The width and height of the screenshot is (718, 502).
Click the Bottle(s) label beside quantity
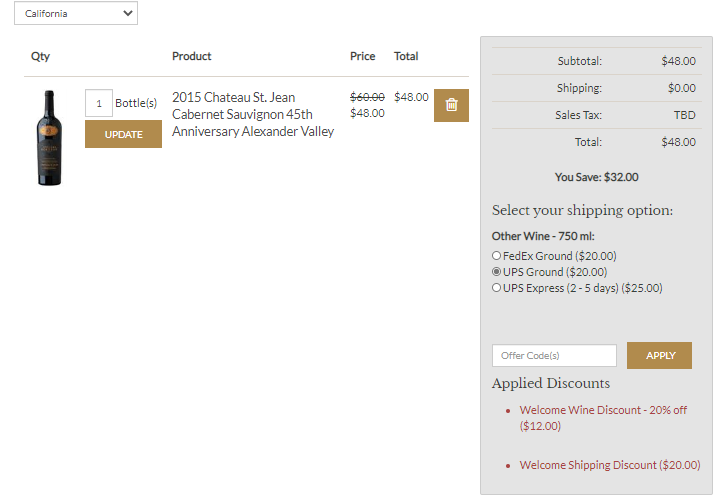136,103
